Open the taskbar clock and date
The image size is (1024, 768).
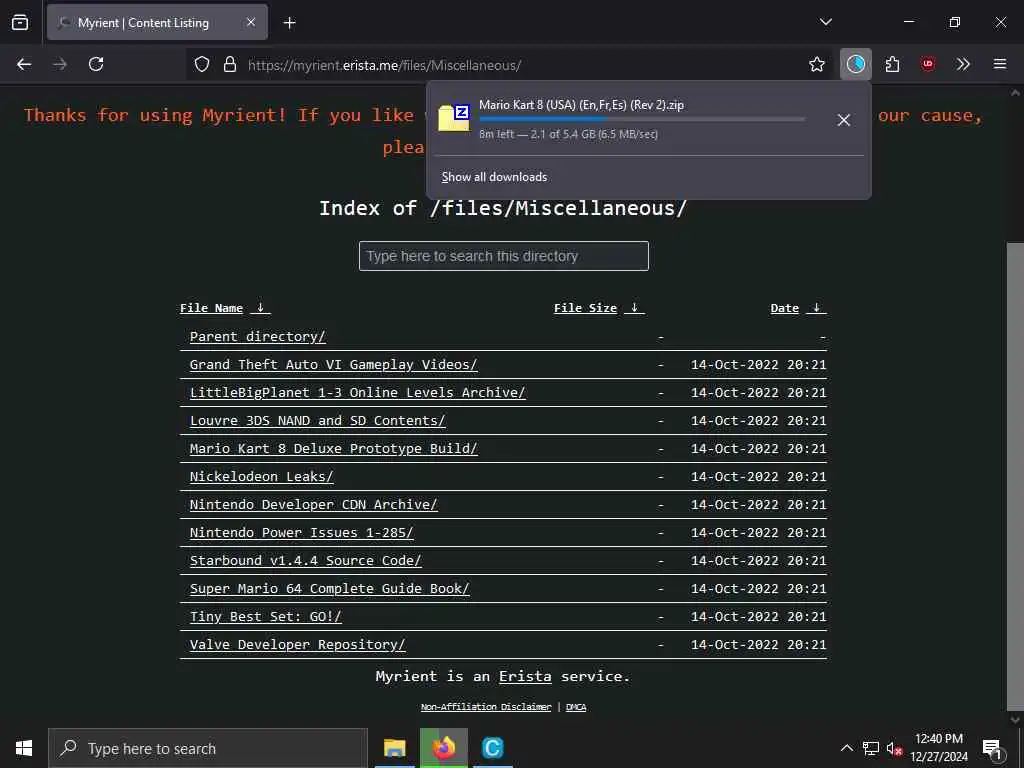click(x=939, y=748)
